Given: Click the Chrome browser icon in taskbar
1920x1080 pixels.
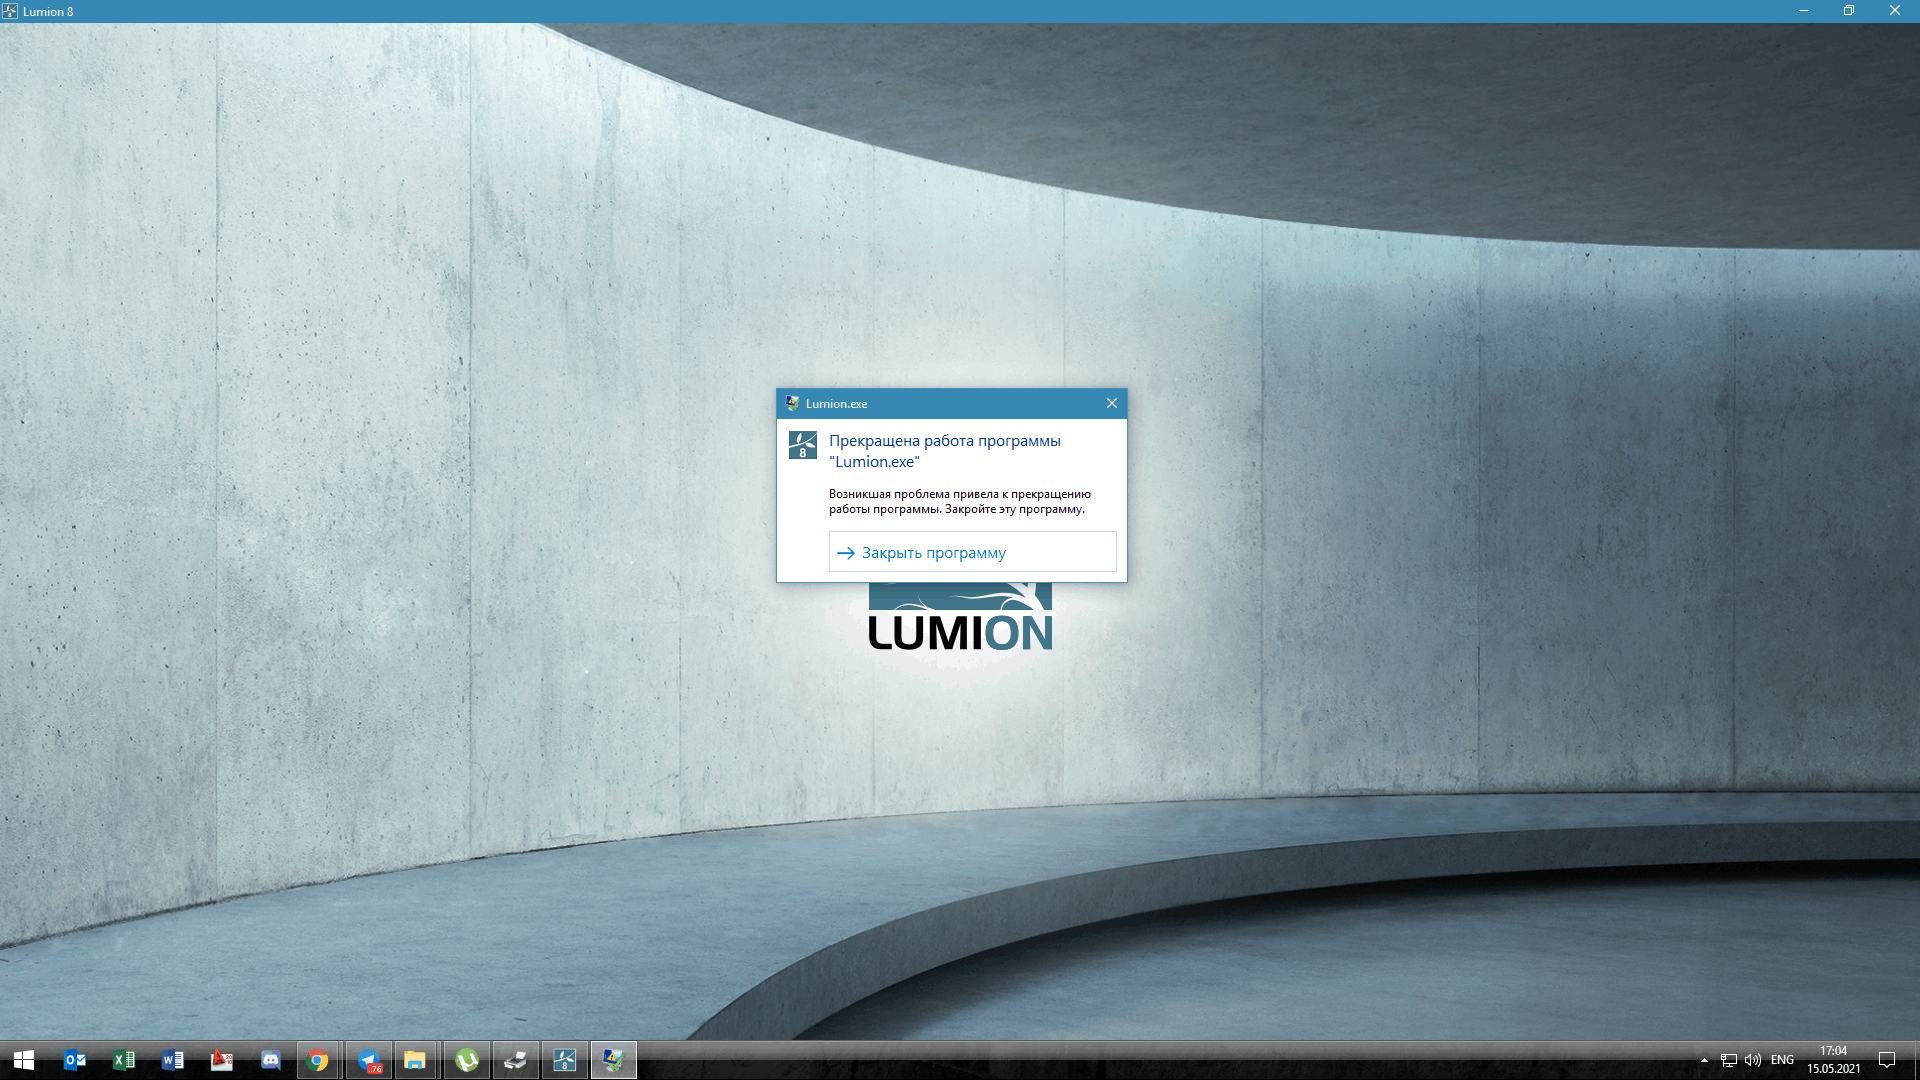Looking at the screenshot, I should tap(319, 1060).
